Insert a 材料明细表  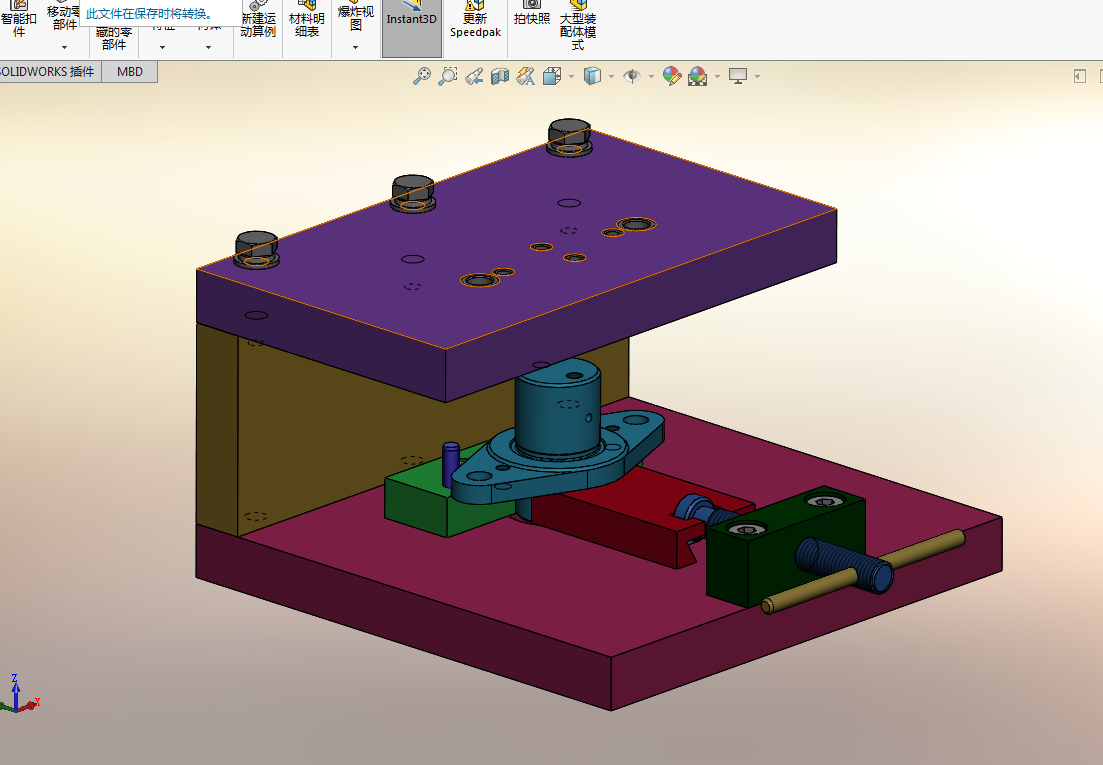point(307,21)
